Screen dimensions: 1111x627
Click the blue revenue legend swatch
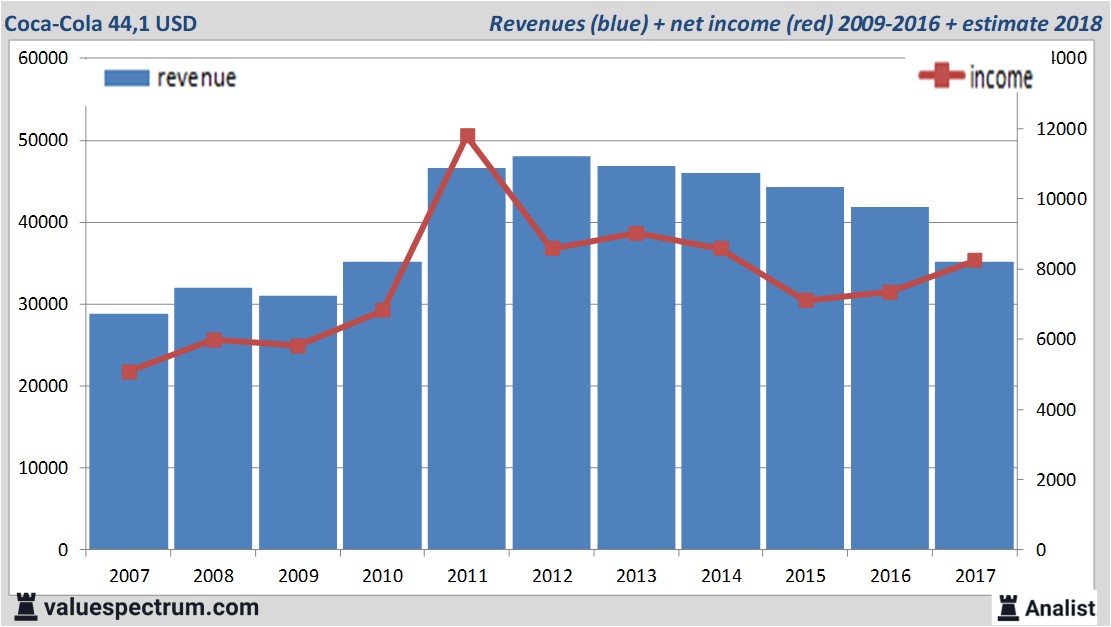(126, 78)
